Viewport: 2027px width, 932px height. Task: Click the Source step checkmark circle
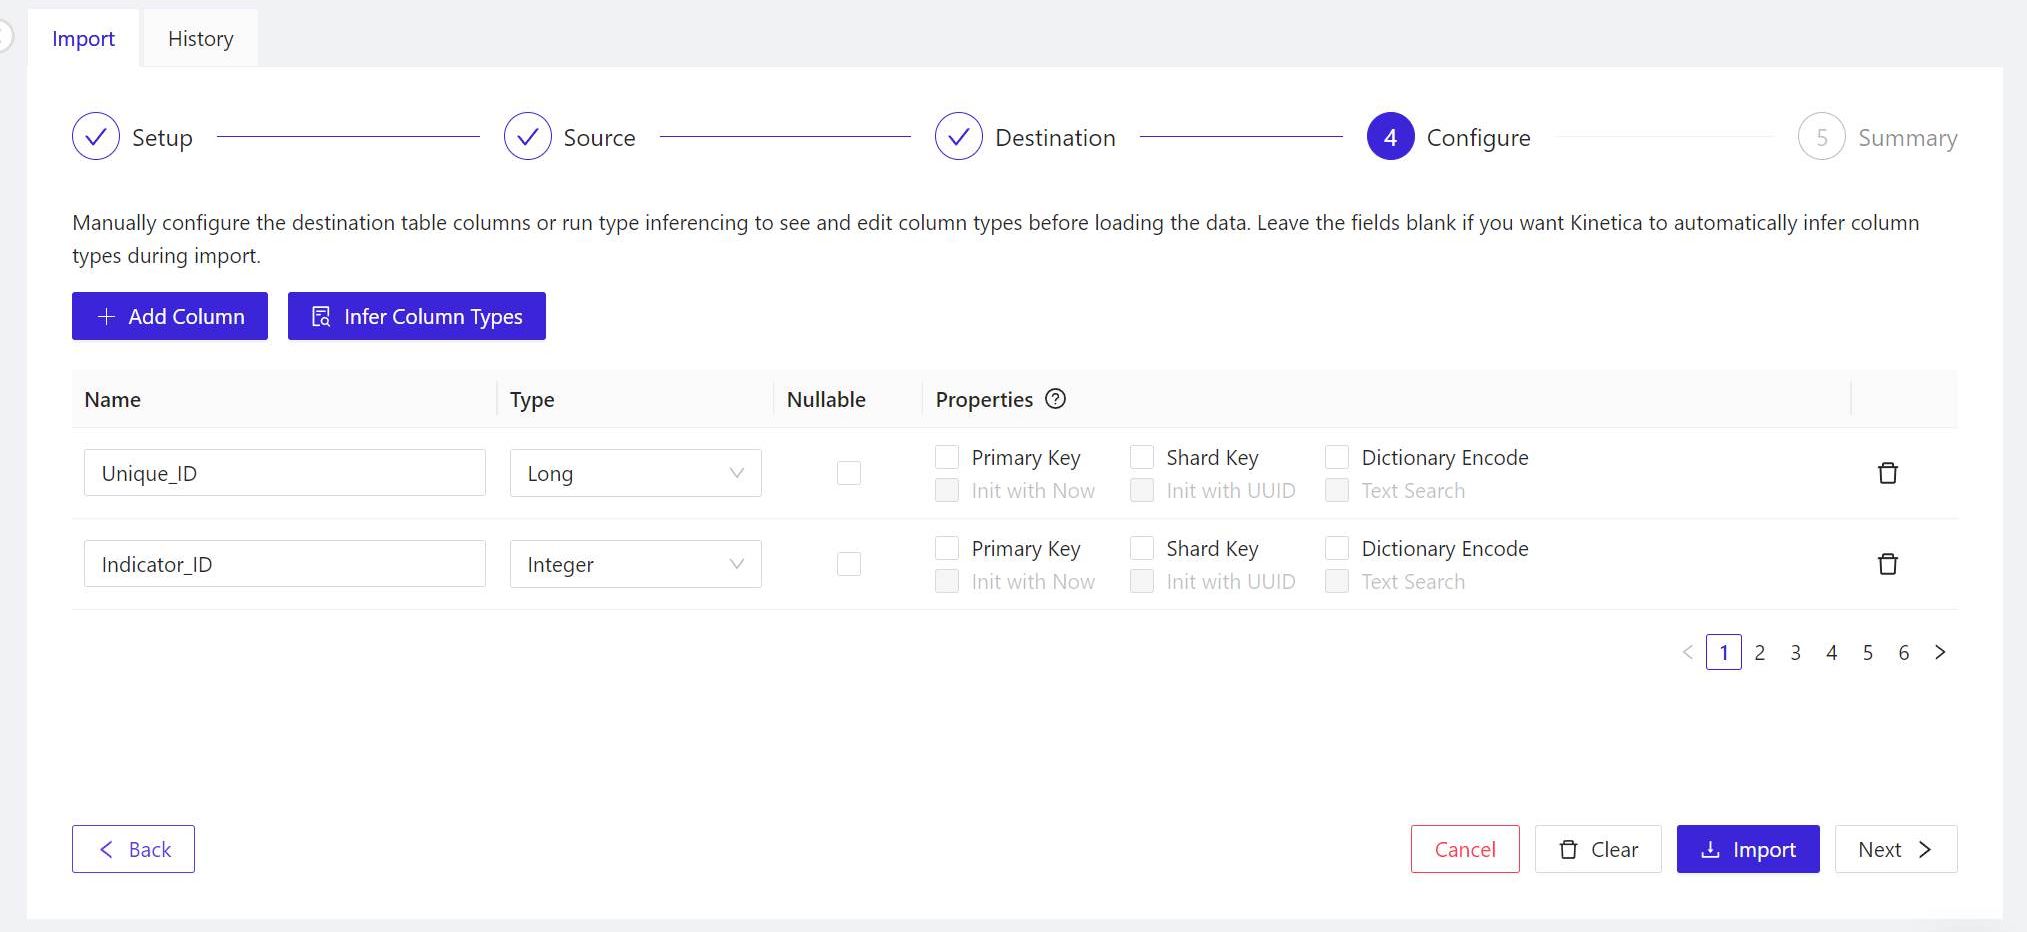[x=527, y=137]
